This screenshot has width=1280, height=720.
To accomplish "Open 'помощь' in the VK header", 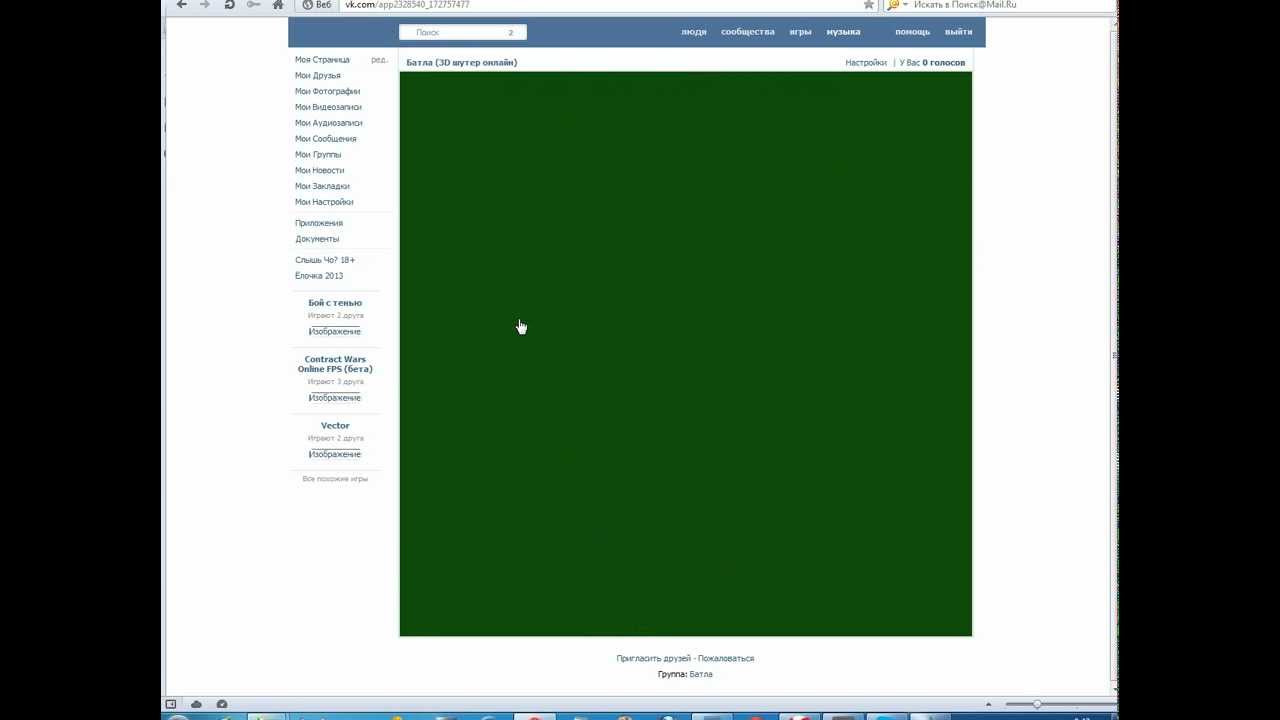I will pyautogui.click(x=912, y=32).
